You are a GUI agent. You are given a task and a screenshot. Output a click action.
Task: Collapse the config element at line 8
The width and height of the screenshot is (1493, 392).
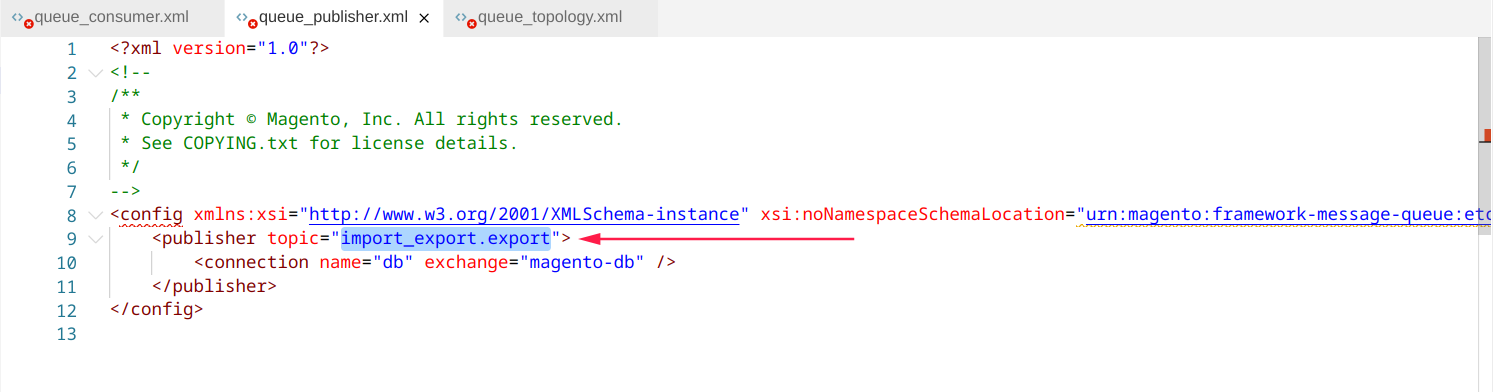tap(95, 215)
